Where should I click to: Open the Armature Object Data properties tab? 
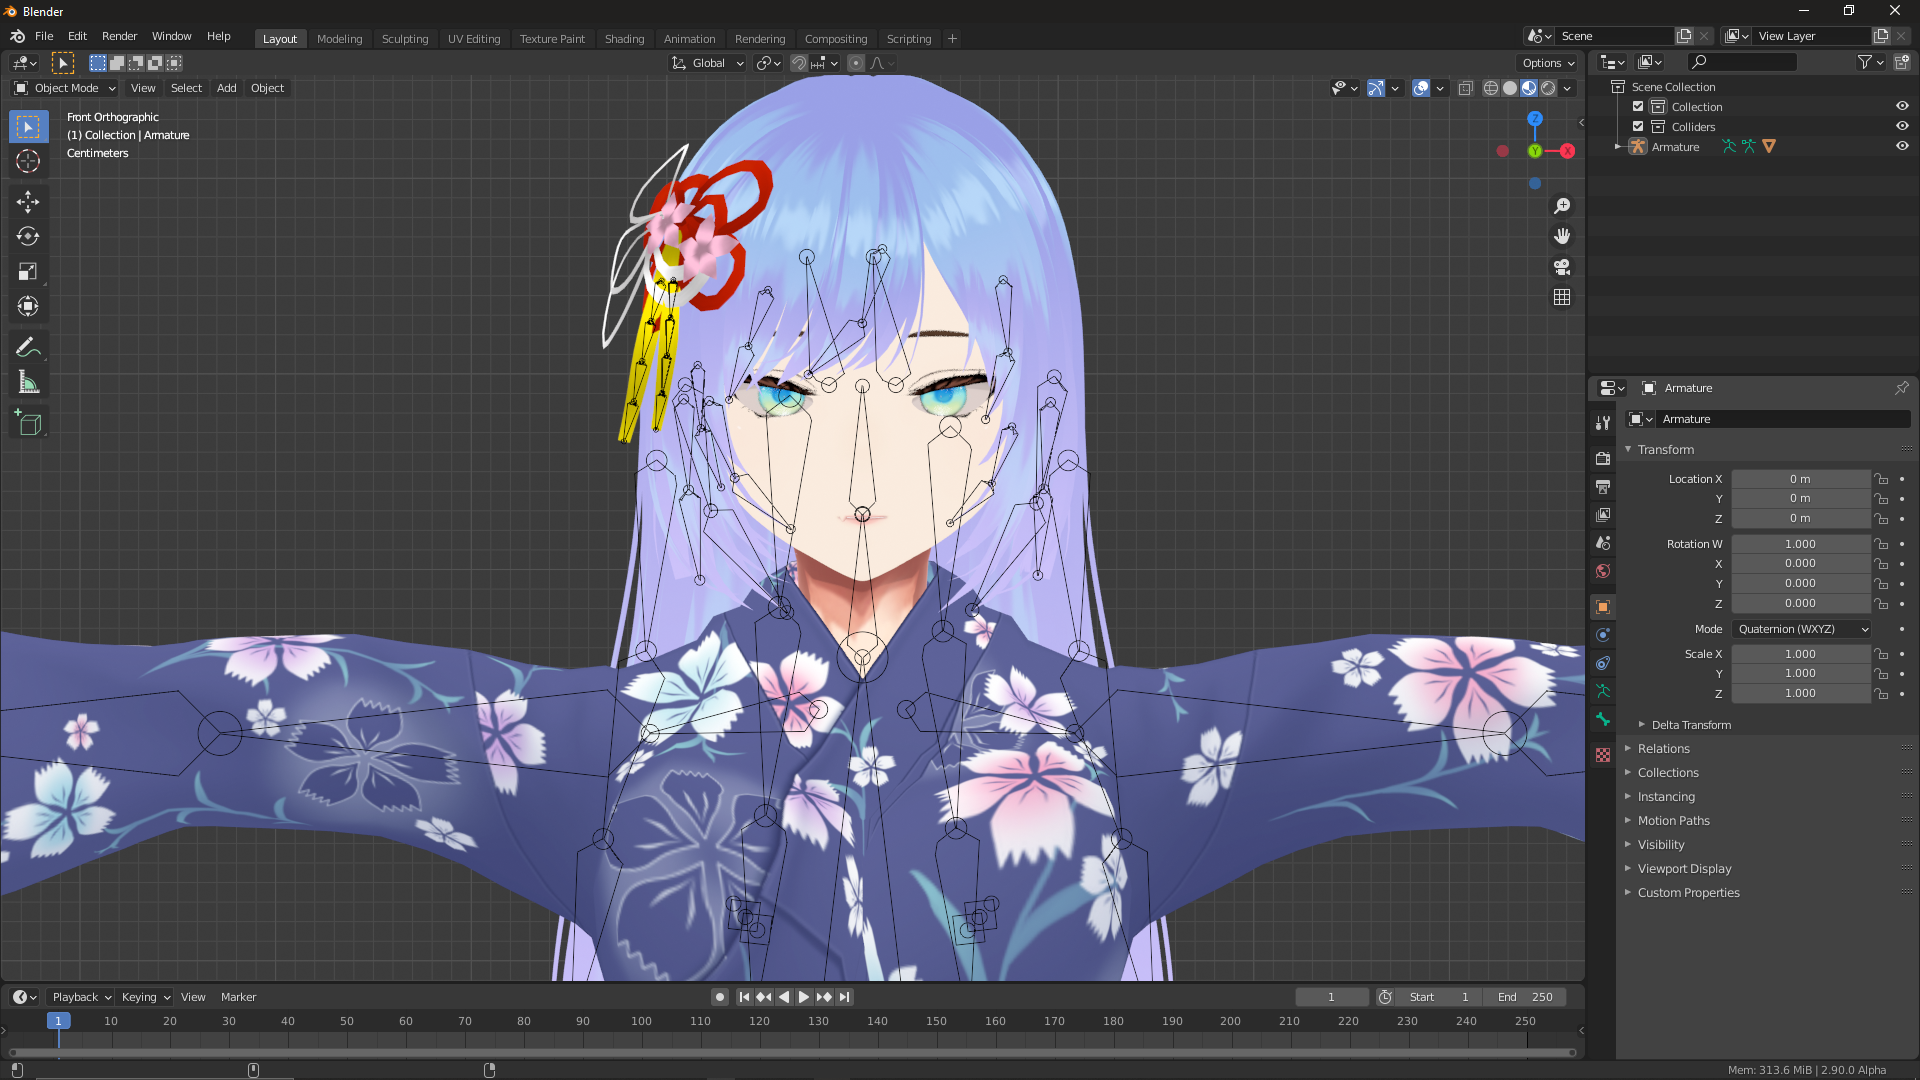1603,691
